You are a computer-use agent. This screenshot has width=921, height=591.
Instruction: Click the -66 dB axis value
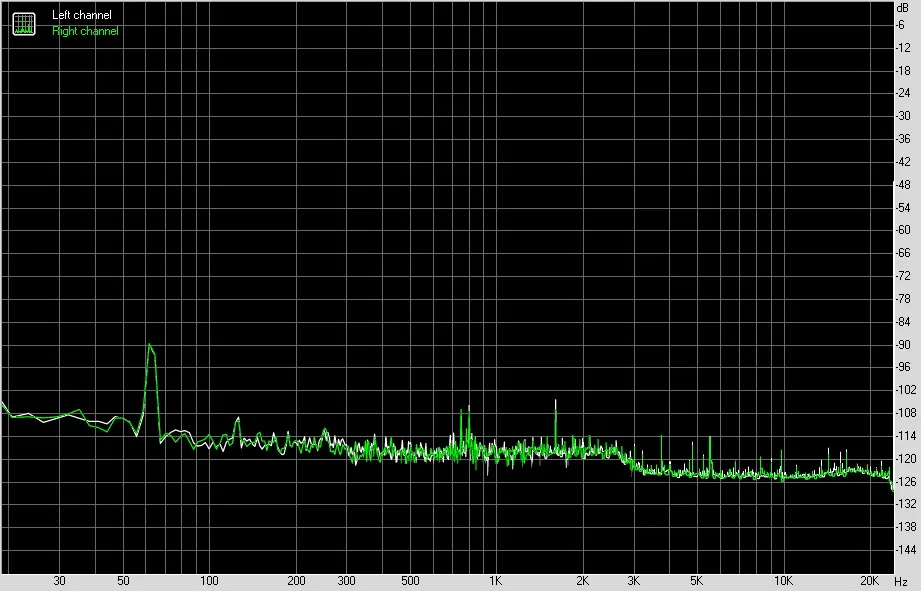pyautogui.click(x=903, y=253)
